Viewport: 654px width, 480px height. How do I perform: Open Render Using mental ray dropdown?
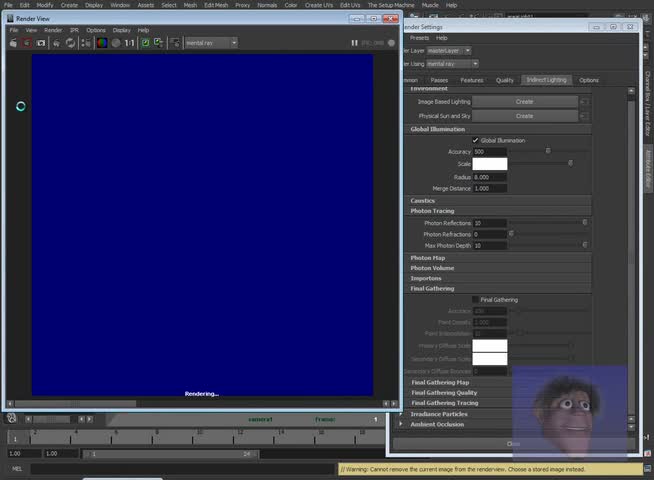tap(452, 64)
